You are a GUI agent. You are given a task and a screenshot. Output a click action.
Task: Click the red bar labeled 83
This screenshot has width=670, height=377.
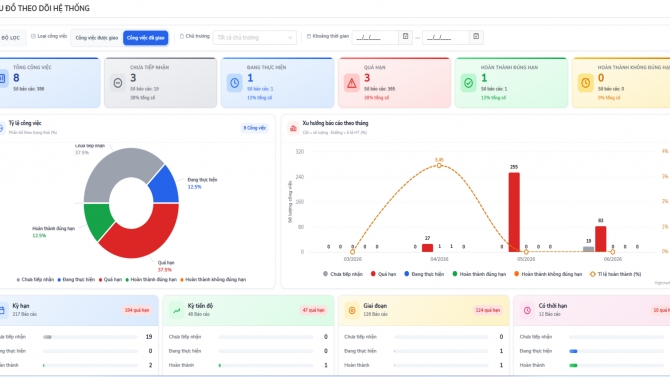(600, 239)
